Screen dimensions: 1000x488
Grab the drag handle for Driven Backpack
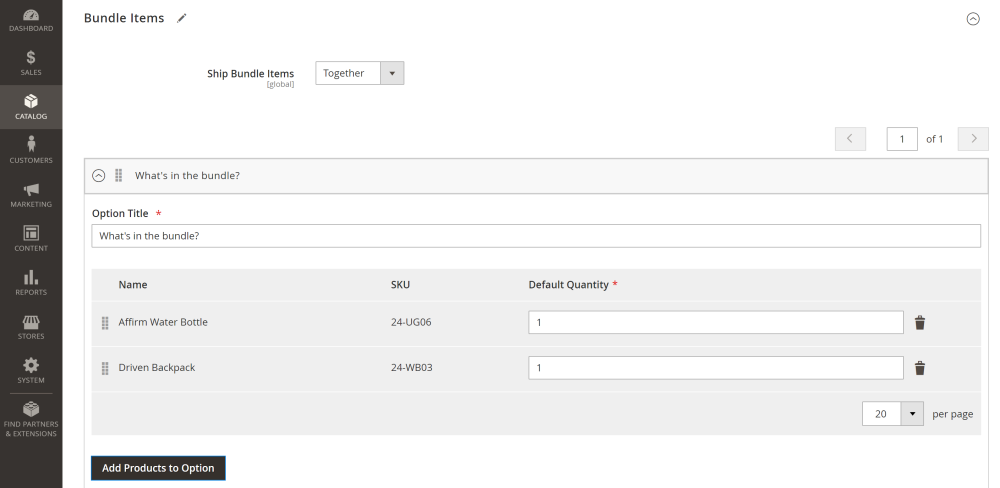[105, 368]
